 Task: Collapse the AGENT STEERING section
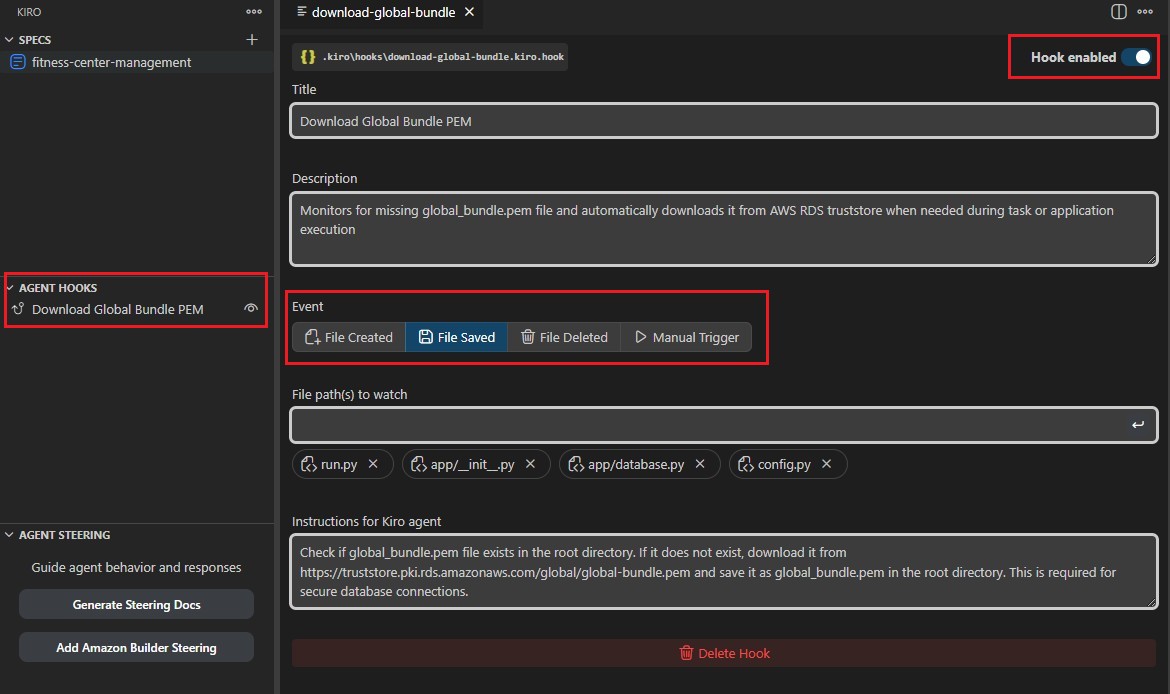coord(10,535)
